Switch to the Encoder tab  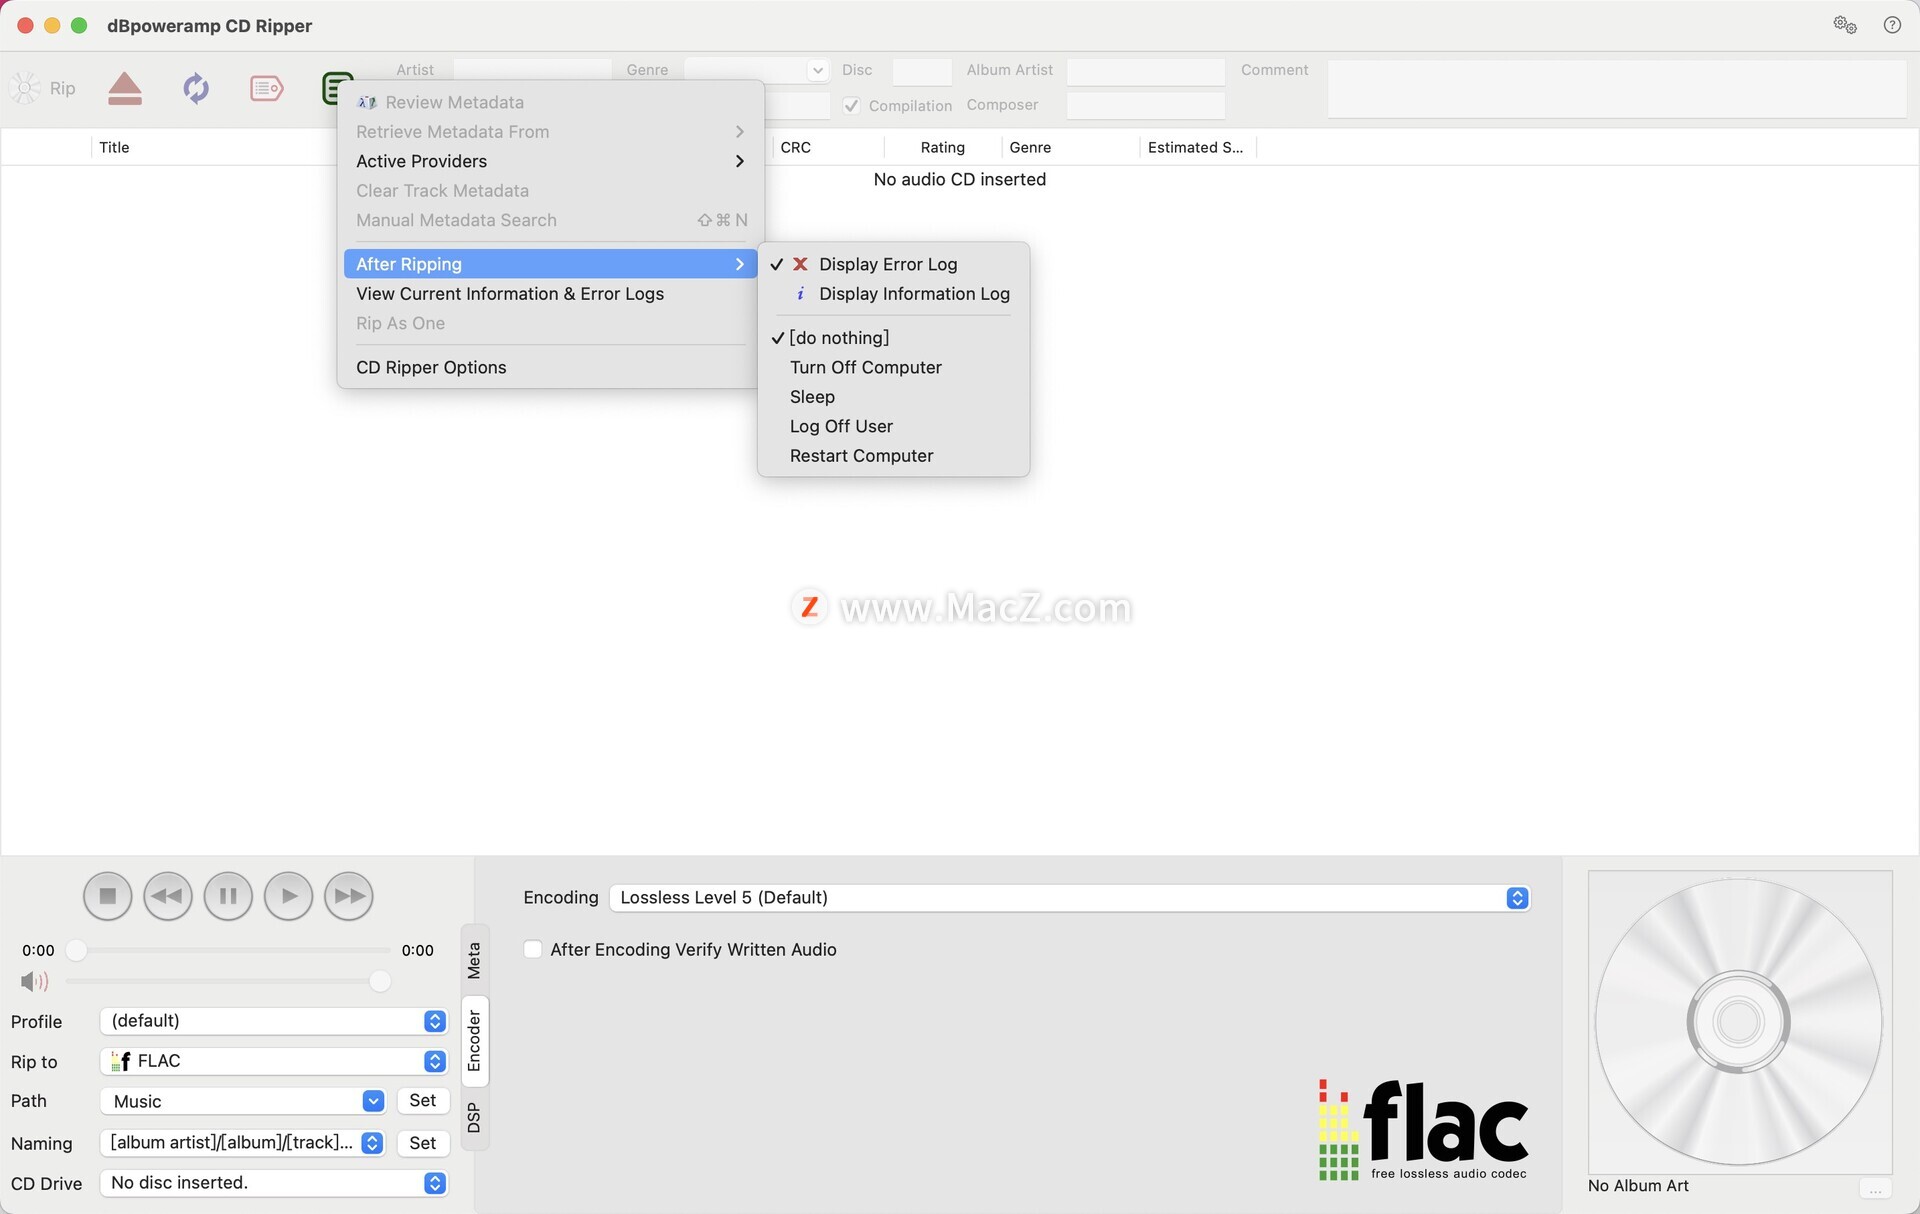[x=474, y=1041]
